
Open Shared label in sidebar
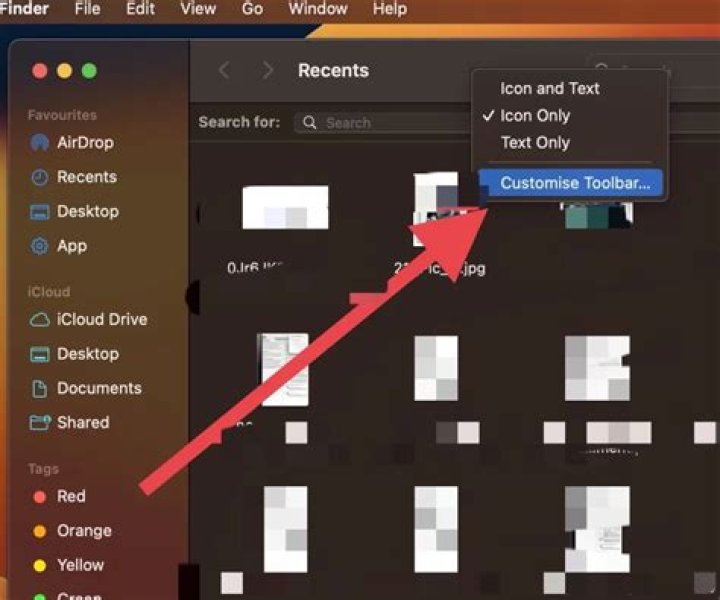(83, 422)
